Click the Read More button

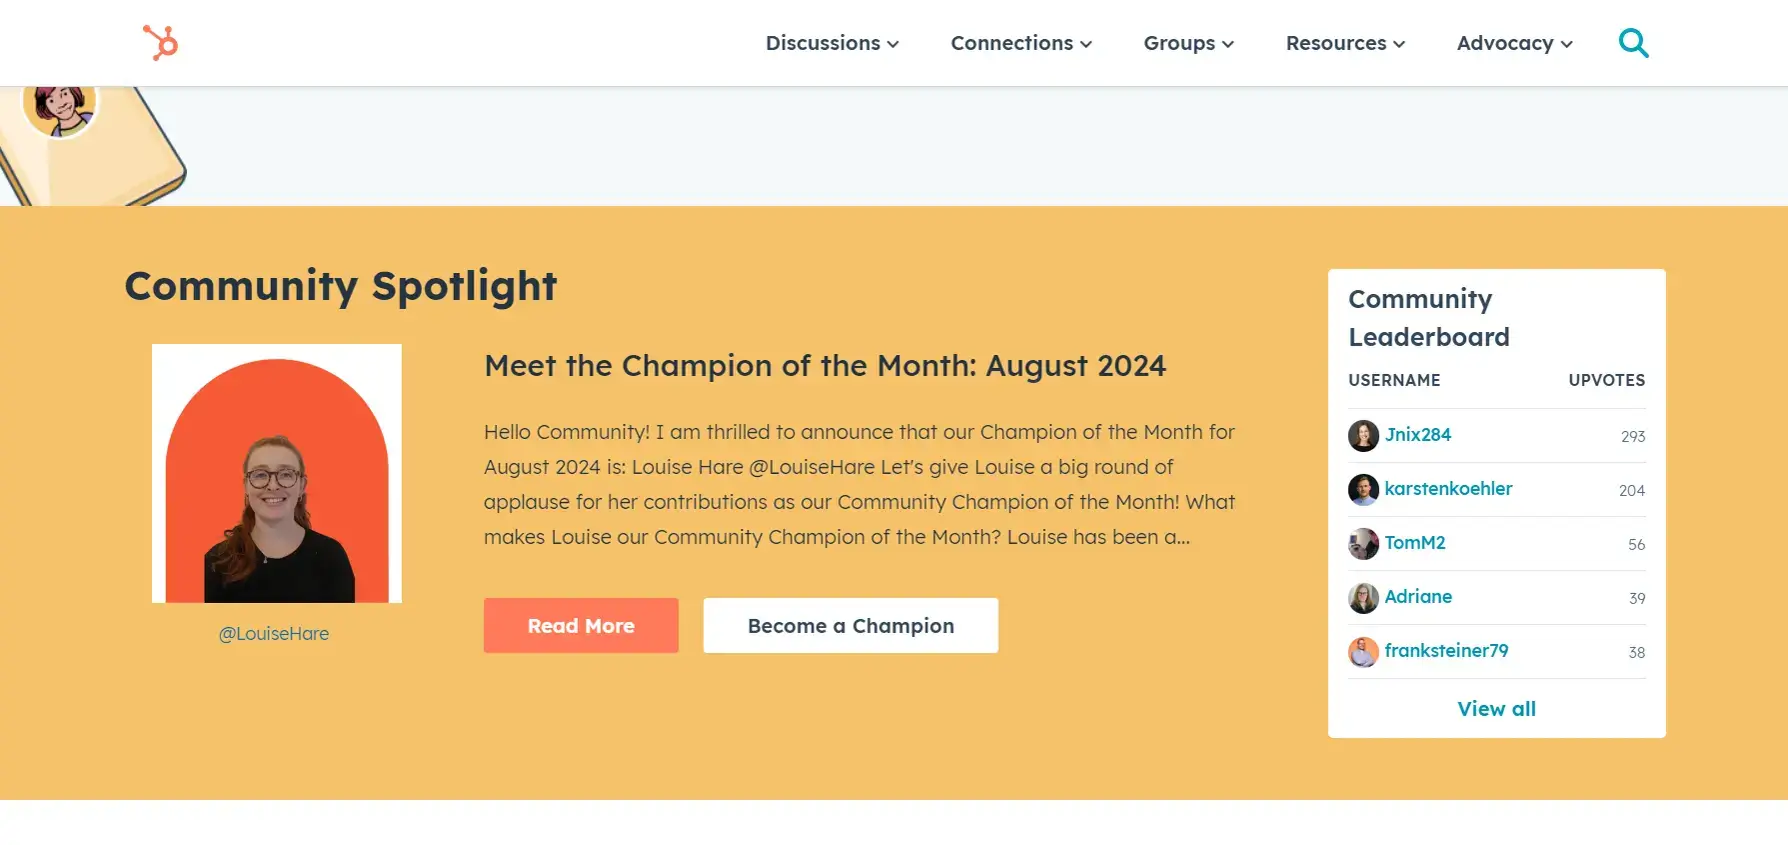[x=580, y=625]
